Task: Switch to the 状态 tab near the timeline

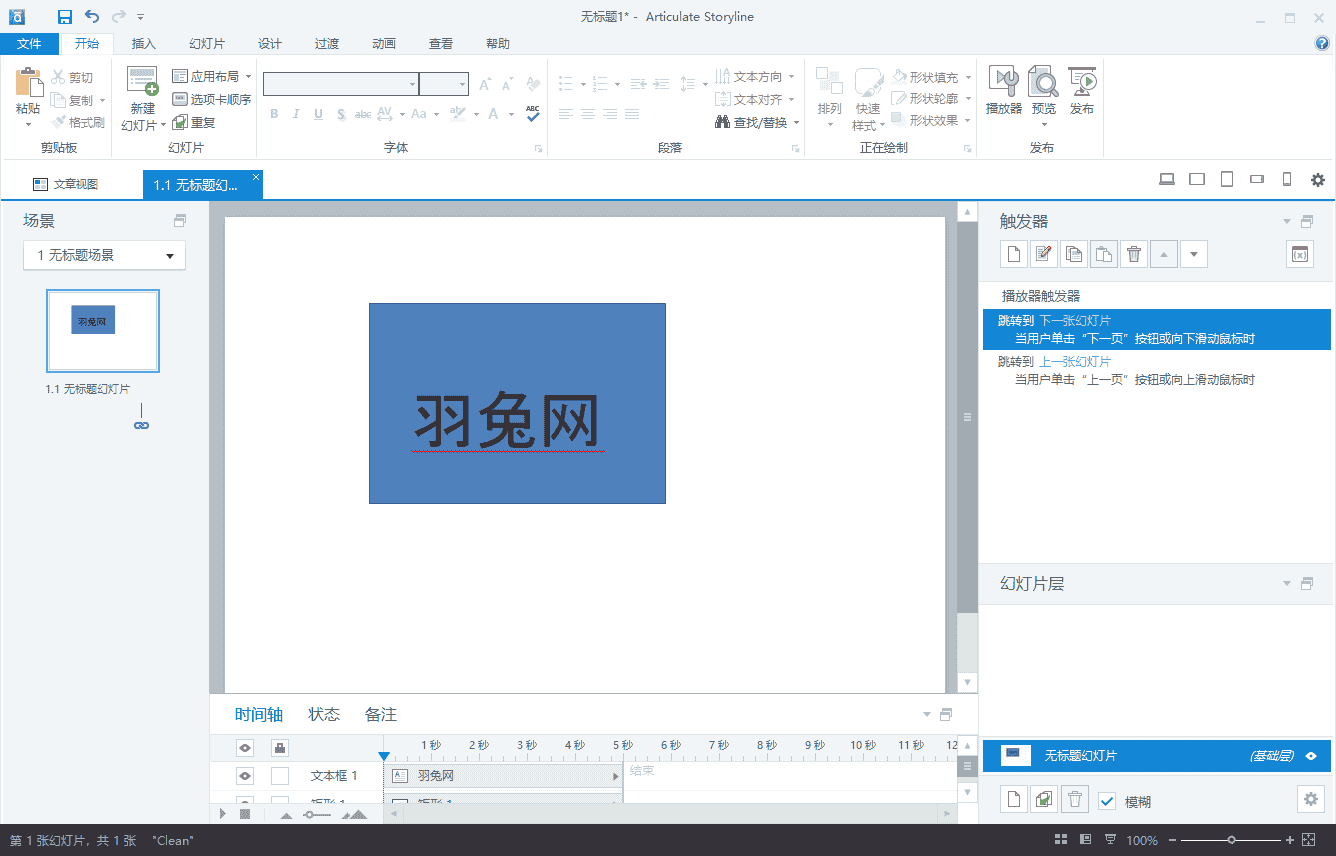Action: (323, 714)
